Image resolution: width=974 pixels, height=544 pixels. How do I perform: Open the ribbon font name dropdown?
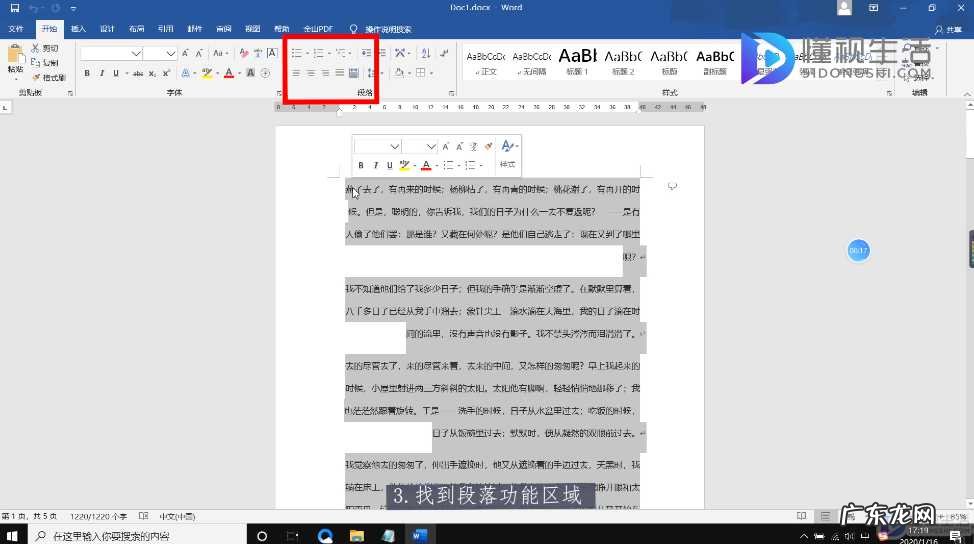[x=136, y=54]
